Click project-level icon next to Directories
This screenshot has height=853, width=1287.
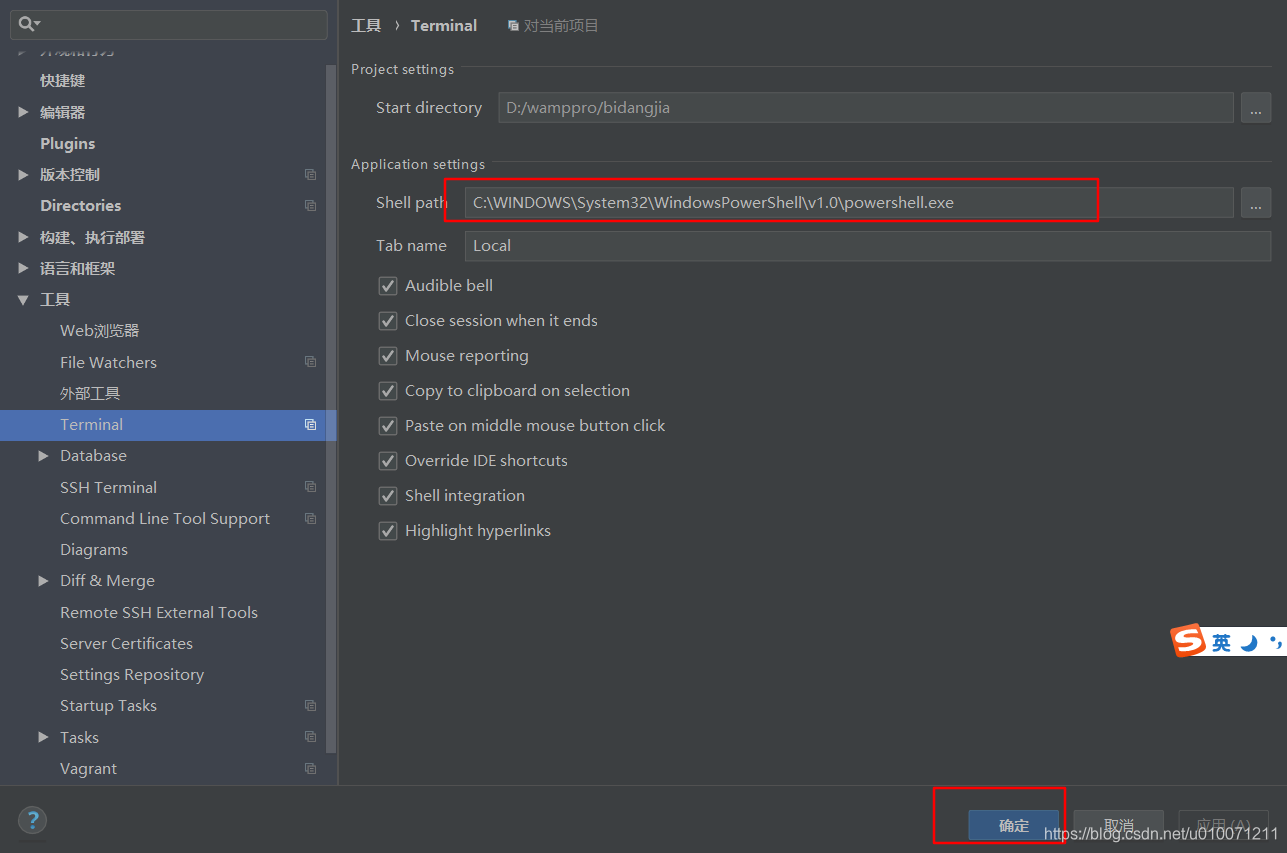311,205
